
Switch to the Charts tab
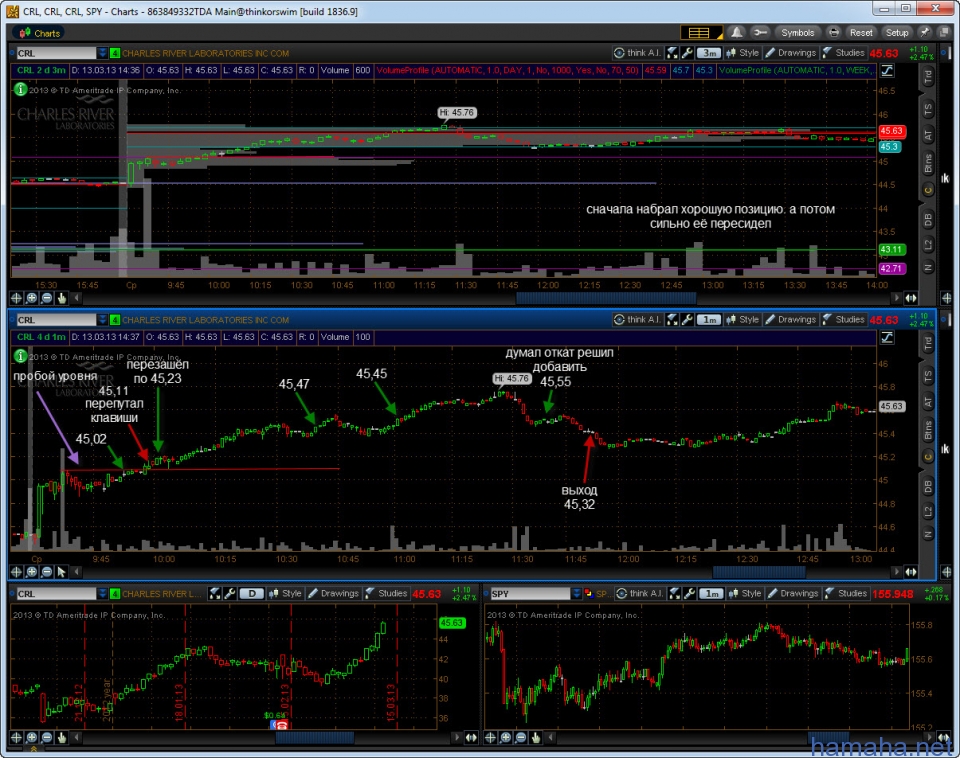40,33
